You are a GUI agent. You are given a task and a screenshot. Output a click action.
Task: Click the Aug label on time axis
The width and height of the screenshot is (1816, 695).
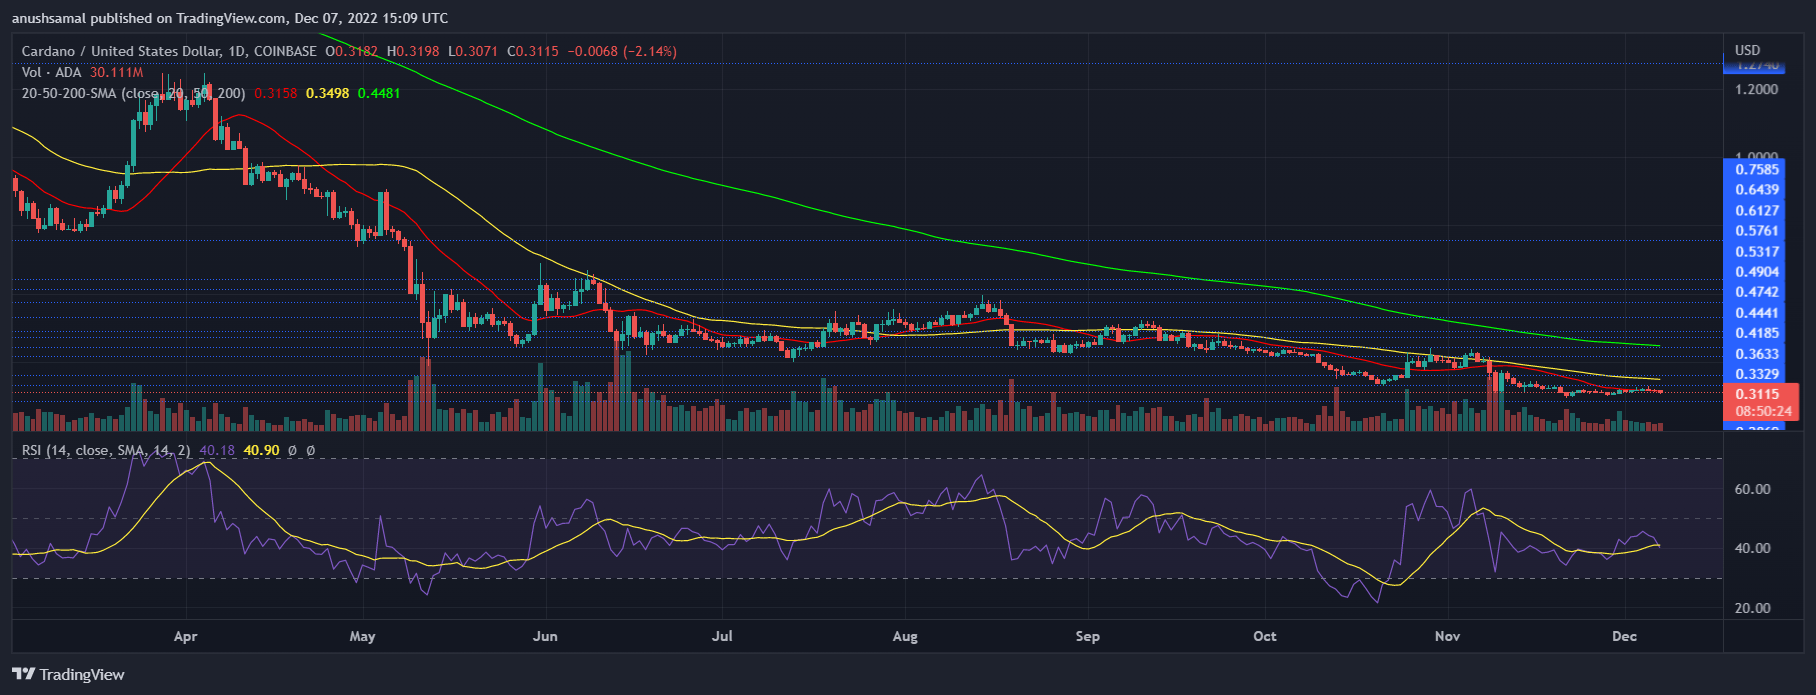[904, 636]
